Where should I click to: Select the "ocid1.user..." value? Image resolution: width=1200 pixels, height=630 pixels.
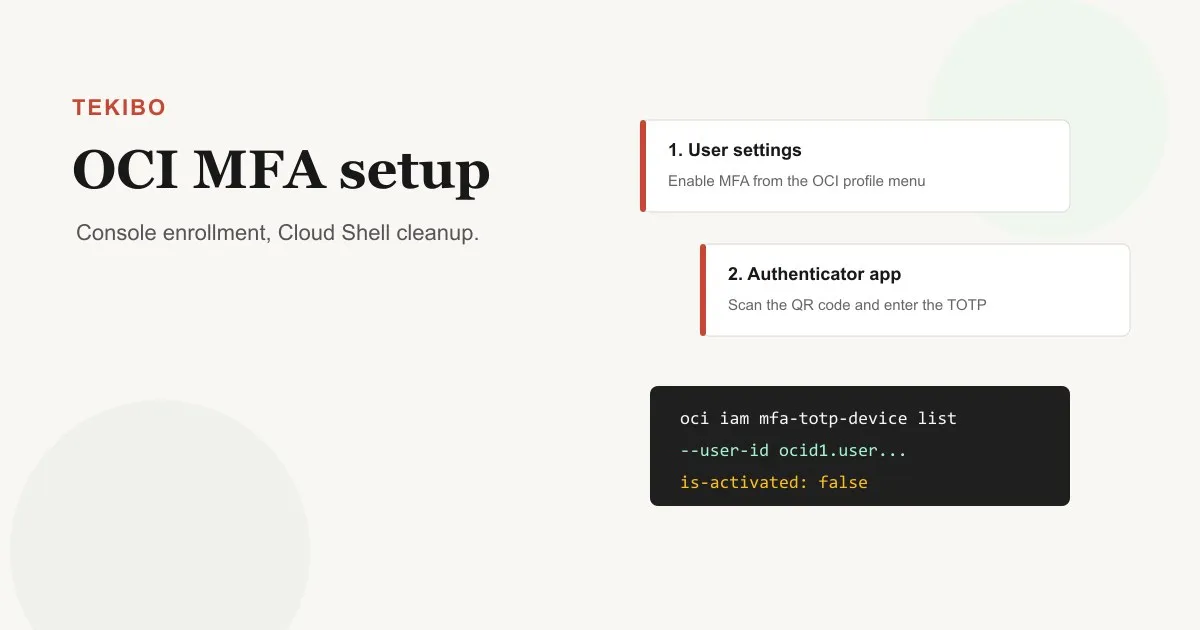(843, 450)
